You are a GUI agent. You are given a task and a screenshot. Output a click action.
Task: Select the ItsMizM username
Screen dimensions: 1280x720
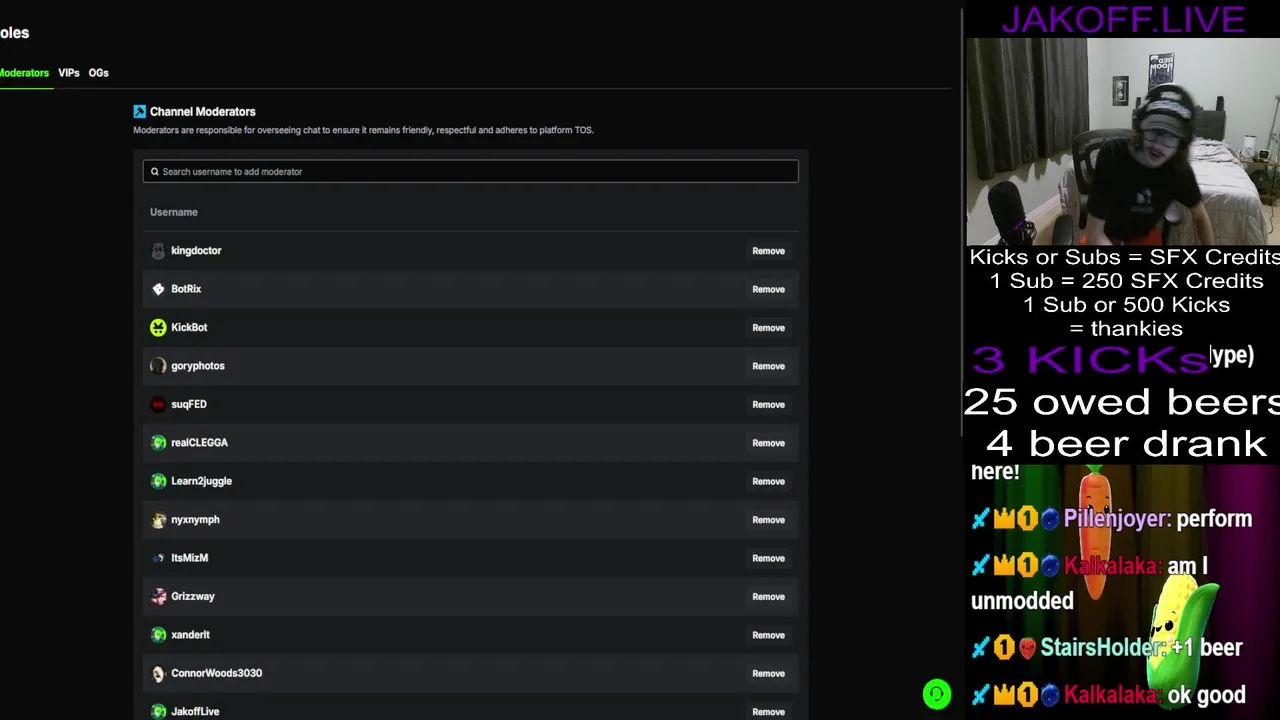[x=189, y=558]
